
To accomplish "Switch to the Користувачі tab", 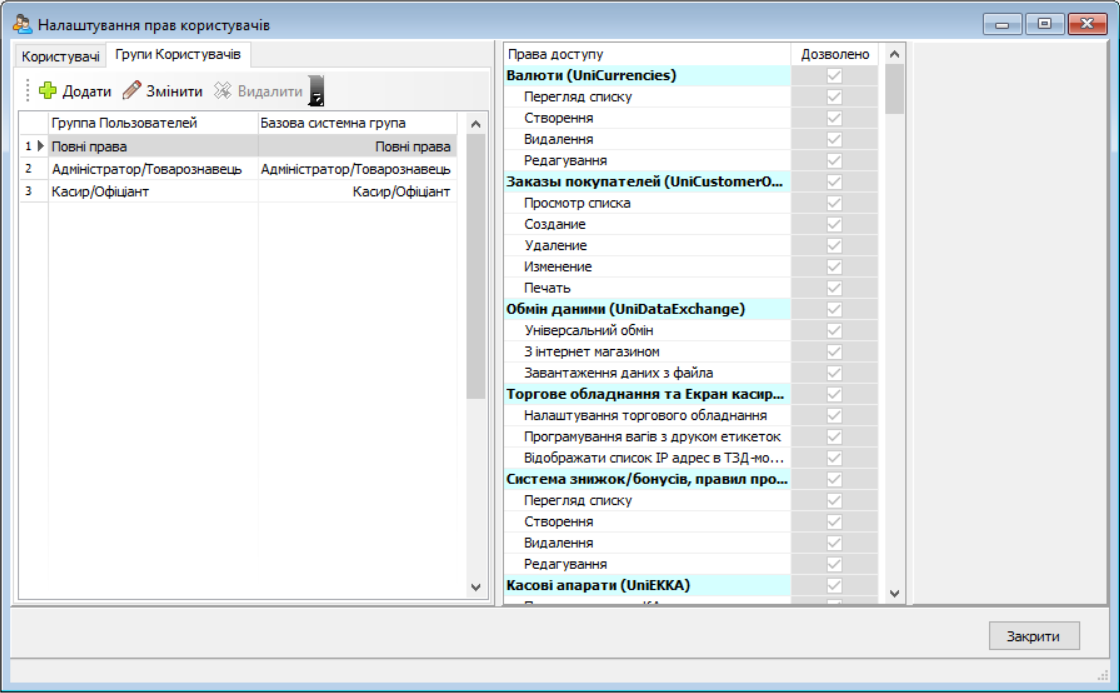I will pos(60,56).
